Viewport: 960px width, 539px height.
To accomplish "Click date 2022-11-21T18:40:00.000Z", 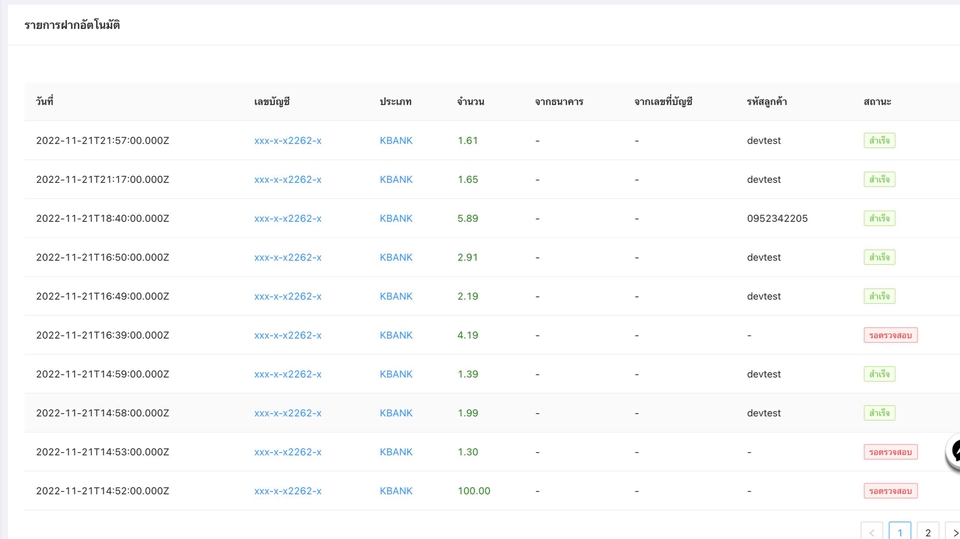I will tap(102, 218).
